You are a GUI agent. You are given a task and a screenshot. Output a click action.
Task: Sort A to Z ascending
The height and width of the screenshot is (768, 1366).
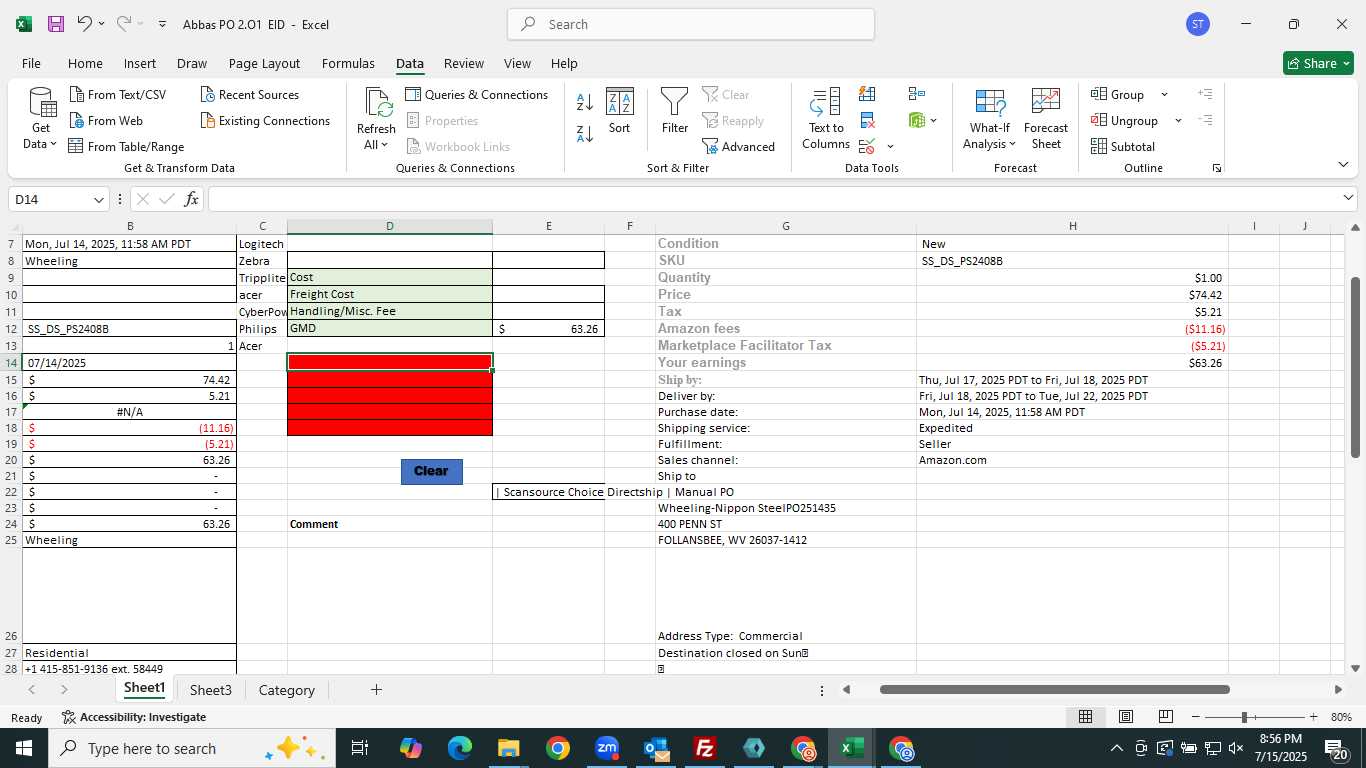[585, 102]
